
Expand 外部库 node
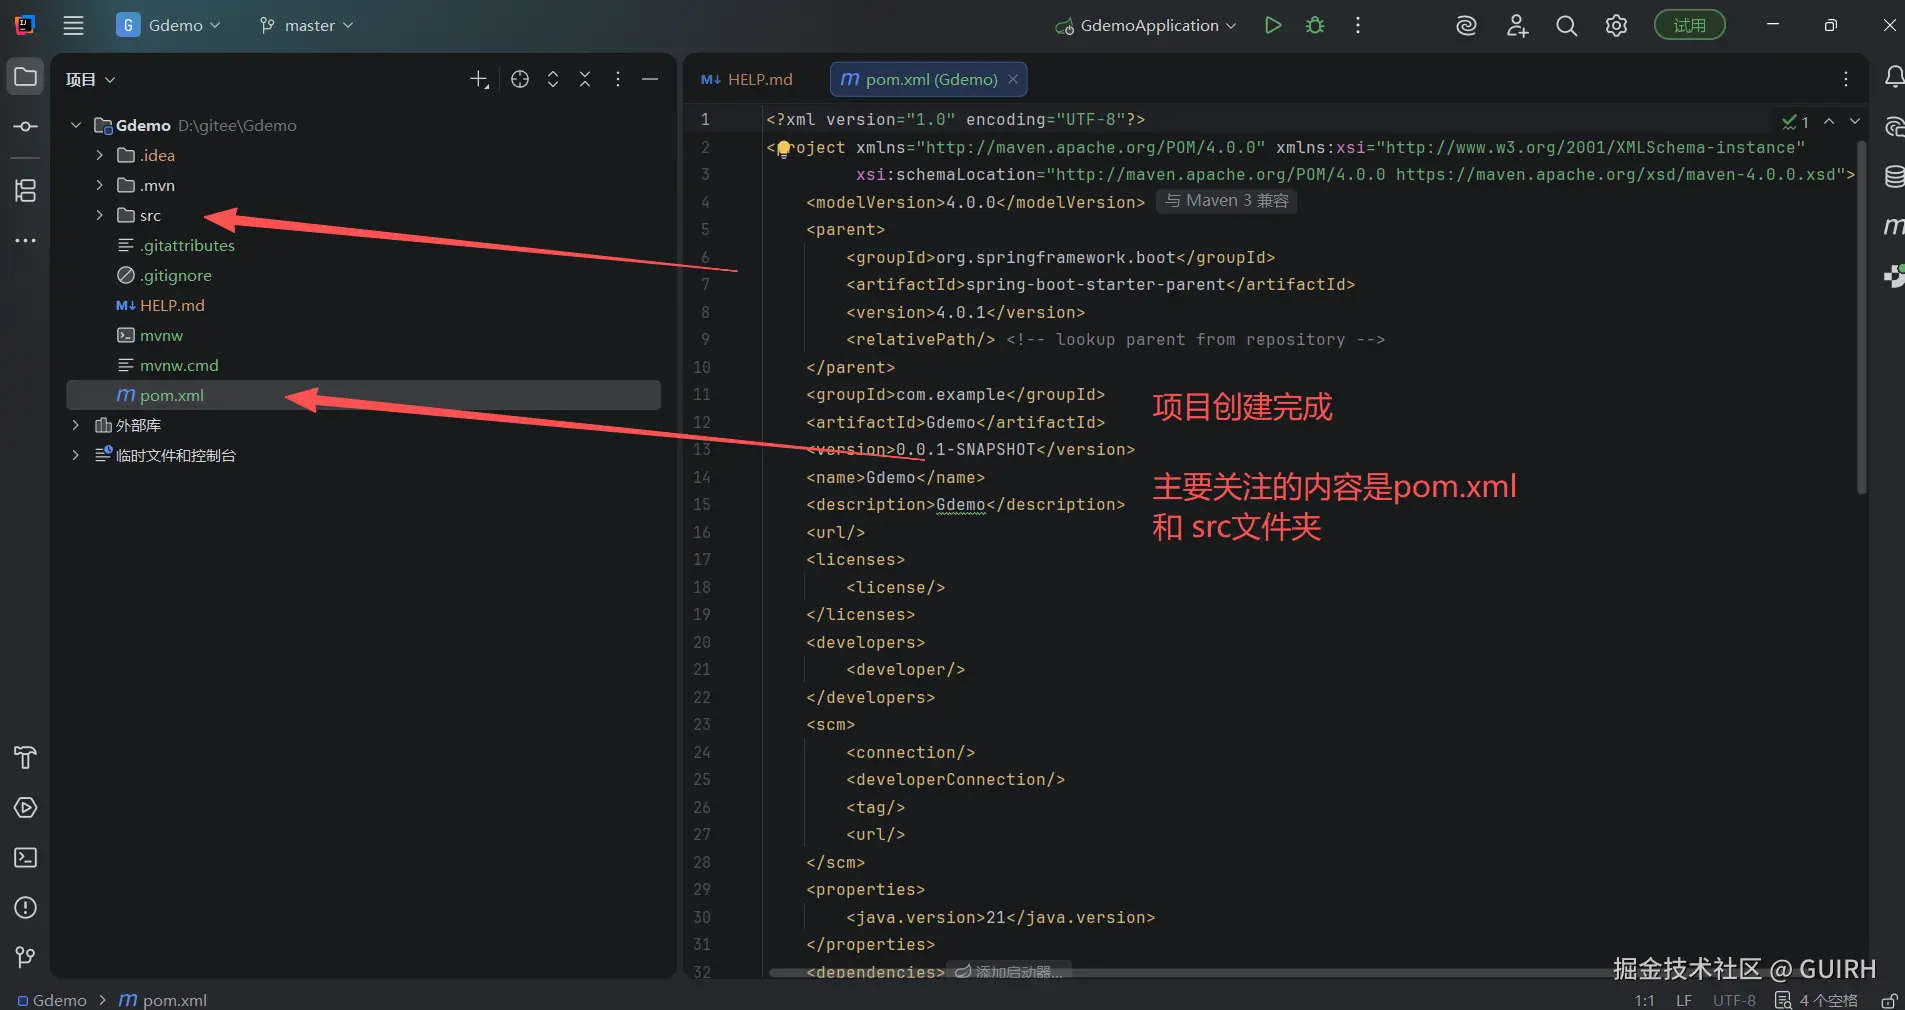coord(75,425)
